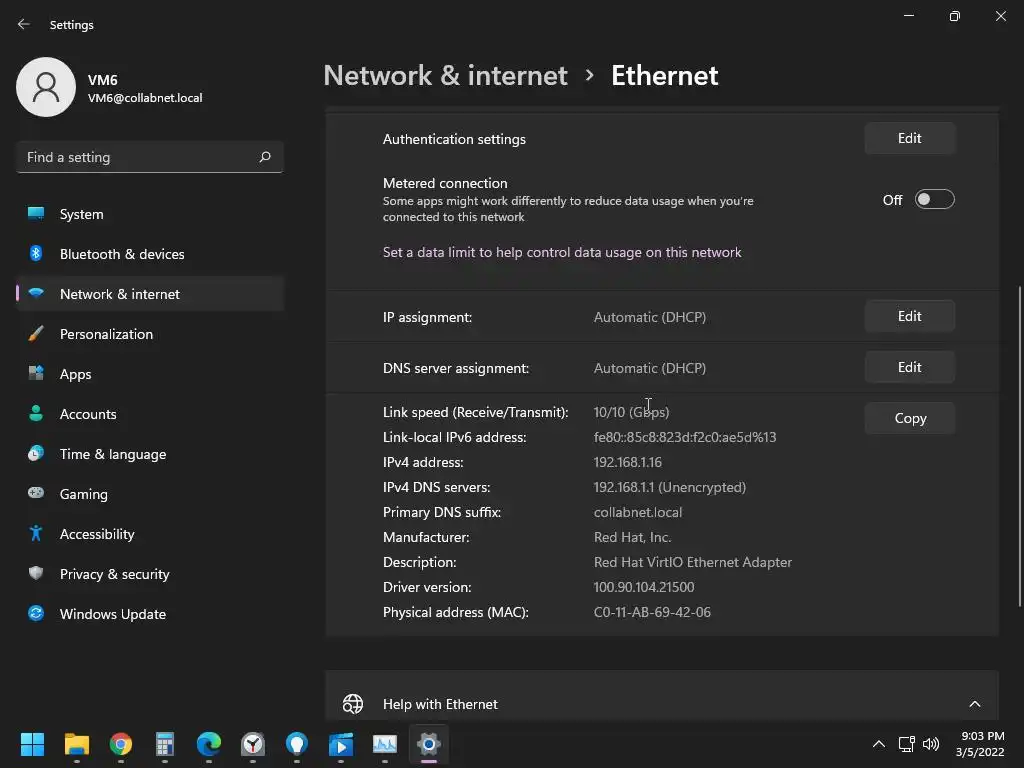Open the Accounts settings page
Screen dimensions: 1024x768
(88, 414)
